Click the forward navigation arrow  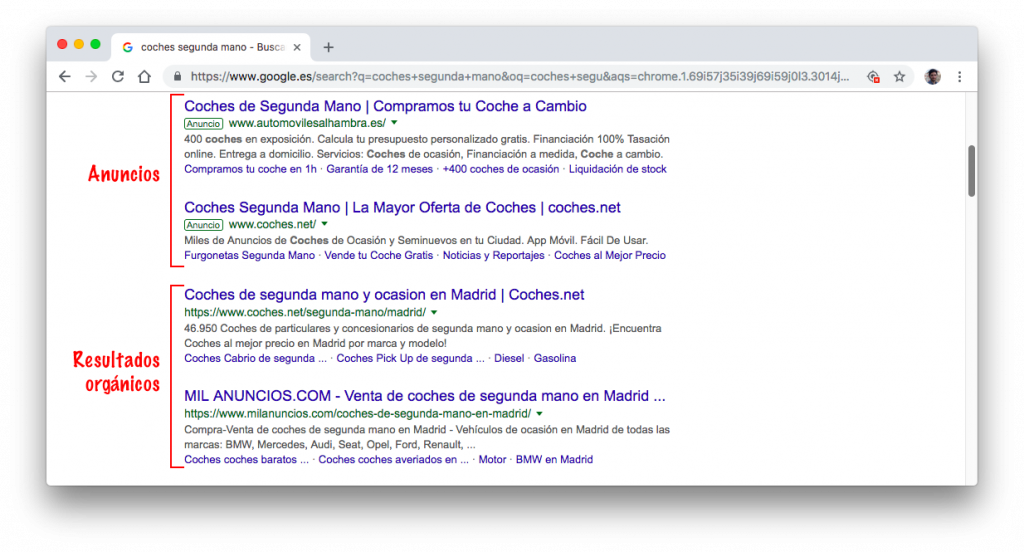tap(91, 76)
